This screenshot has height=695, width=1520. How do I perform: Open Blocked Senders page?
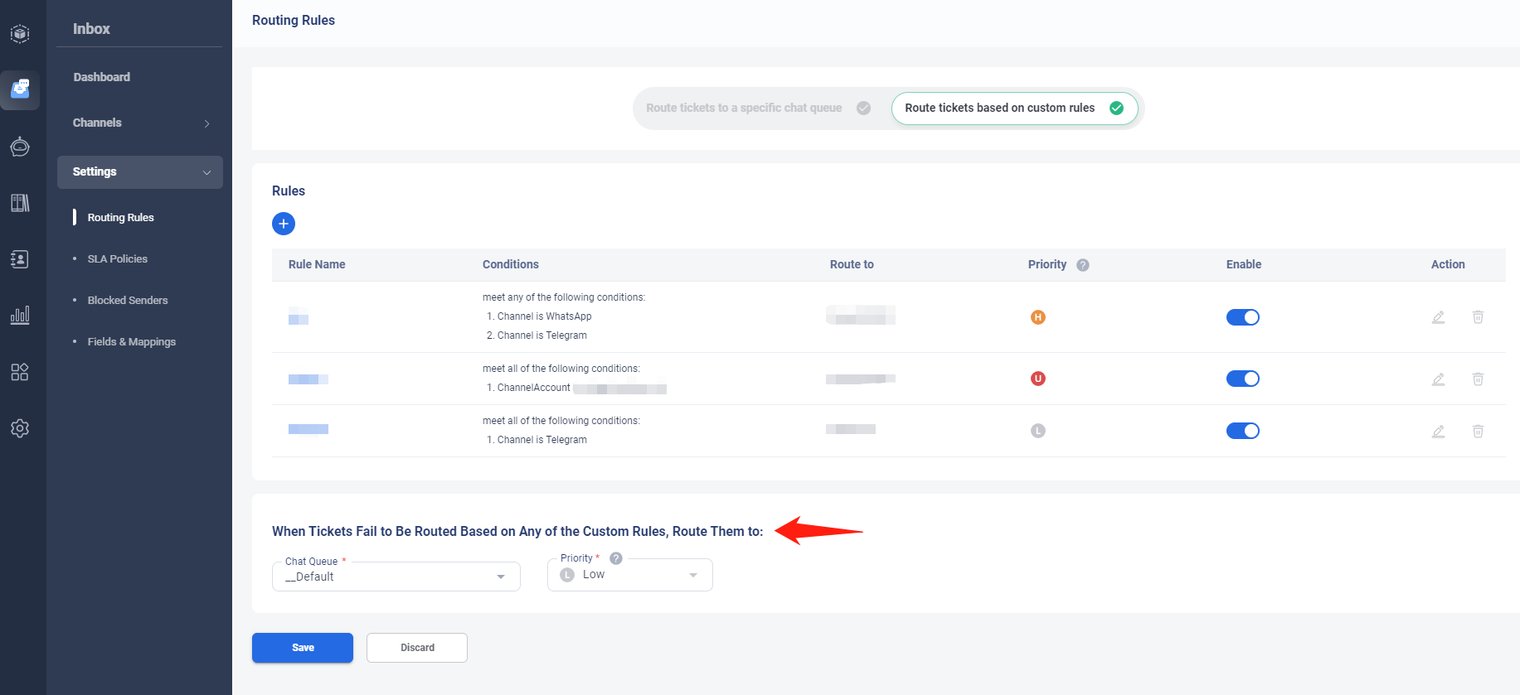click(x=127, y=300)
